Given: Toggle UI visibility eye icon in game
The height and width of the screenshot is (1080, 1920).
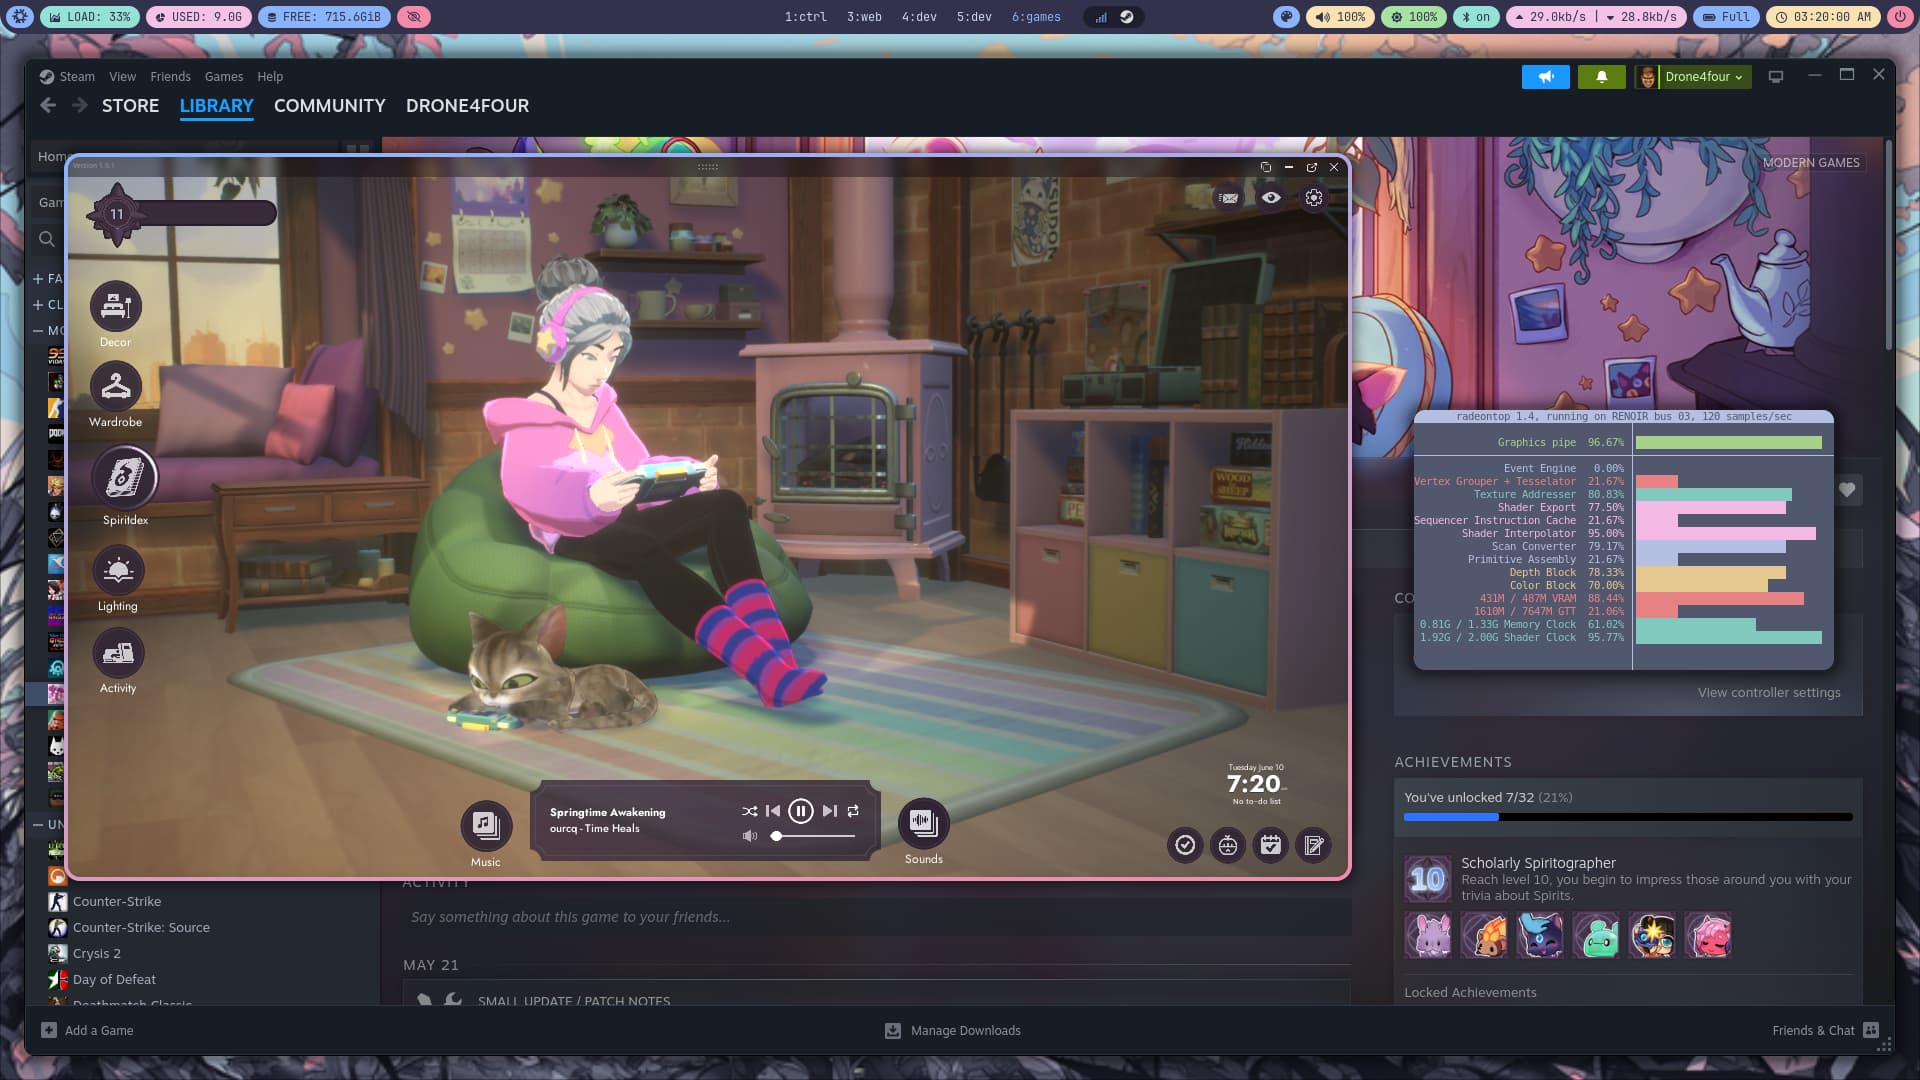Looking at the screenshot, I should click(x=1271, y=198).
